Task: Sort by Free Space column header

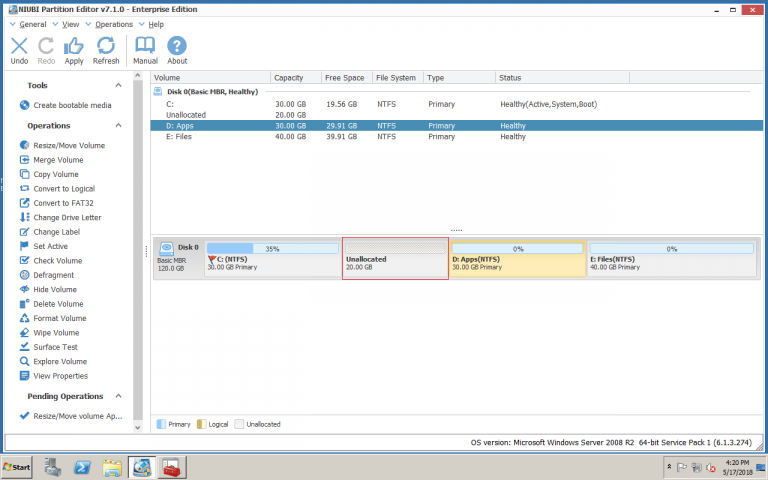Action: pos(347,77)
